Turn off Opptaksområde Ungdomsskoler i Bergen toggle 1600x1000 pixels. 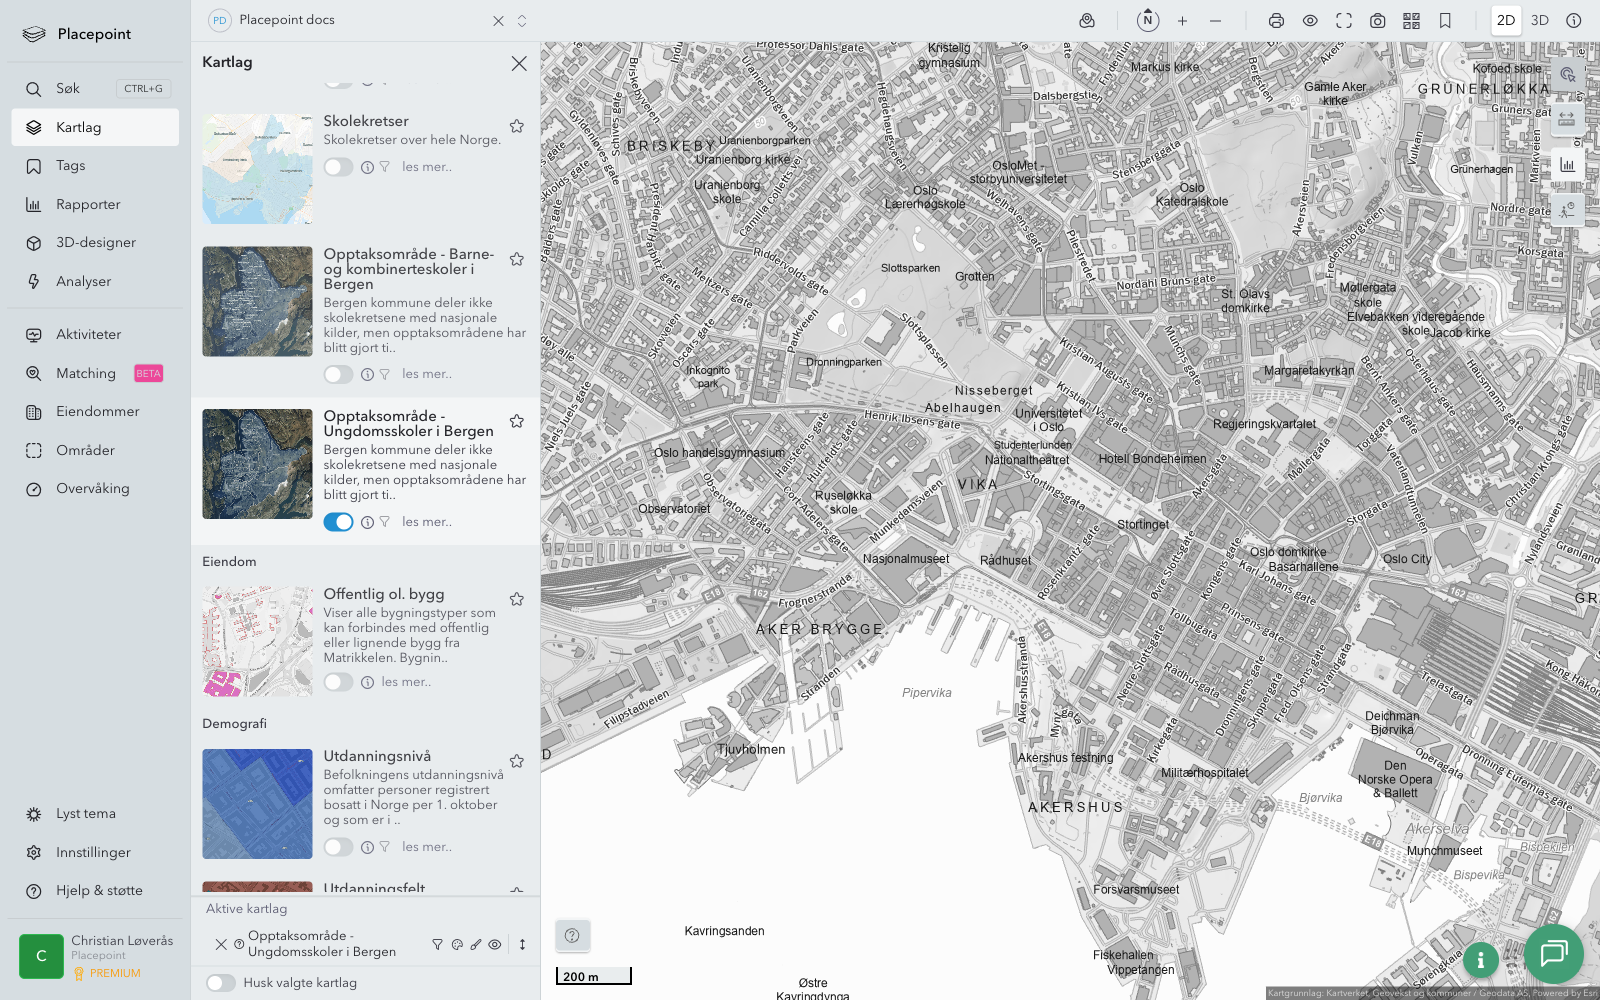point(338,522)
